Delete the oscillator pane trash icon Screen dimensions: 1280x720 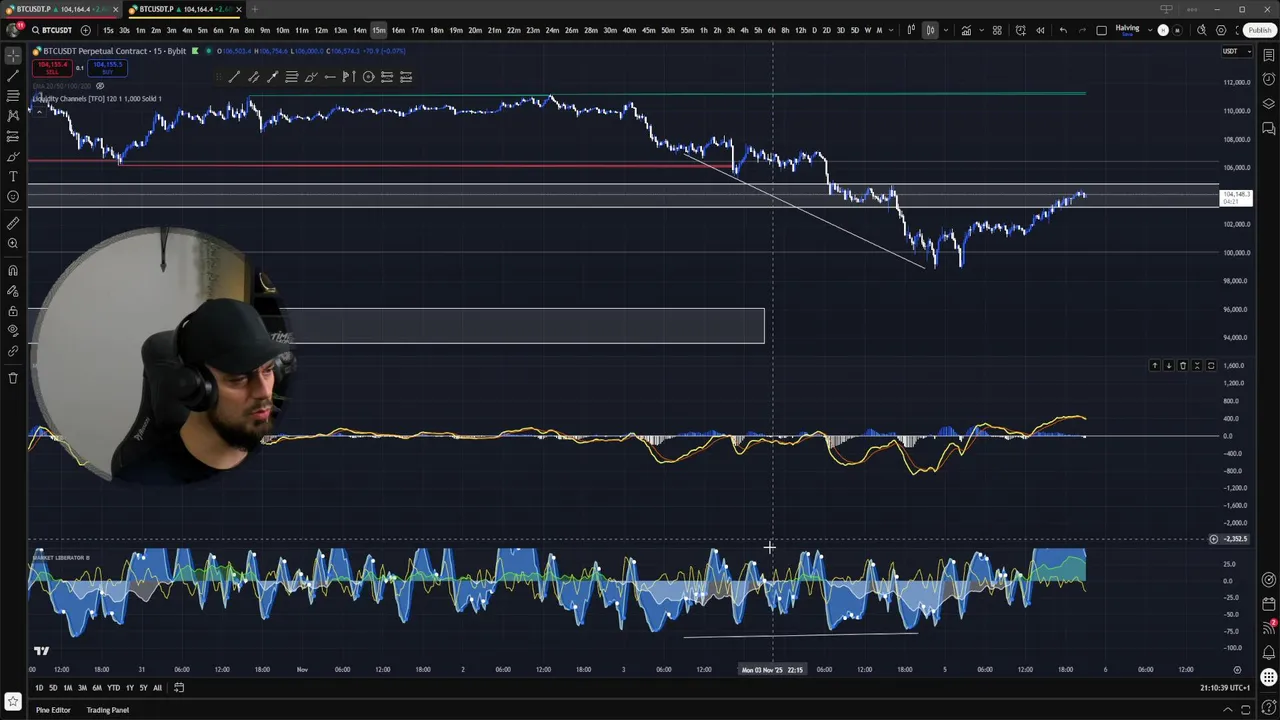point(1183,366)
